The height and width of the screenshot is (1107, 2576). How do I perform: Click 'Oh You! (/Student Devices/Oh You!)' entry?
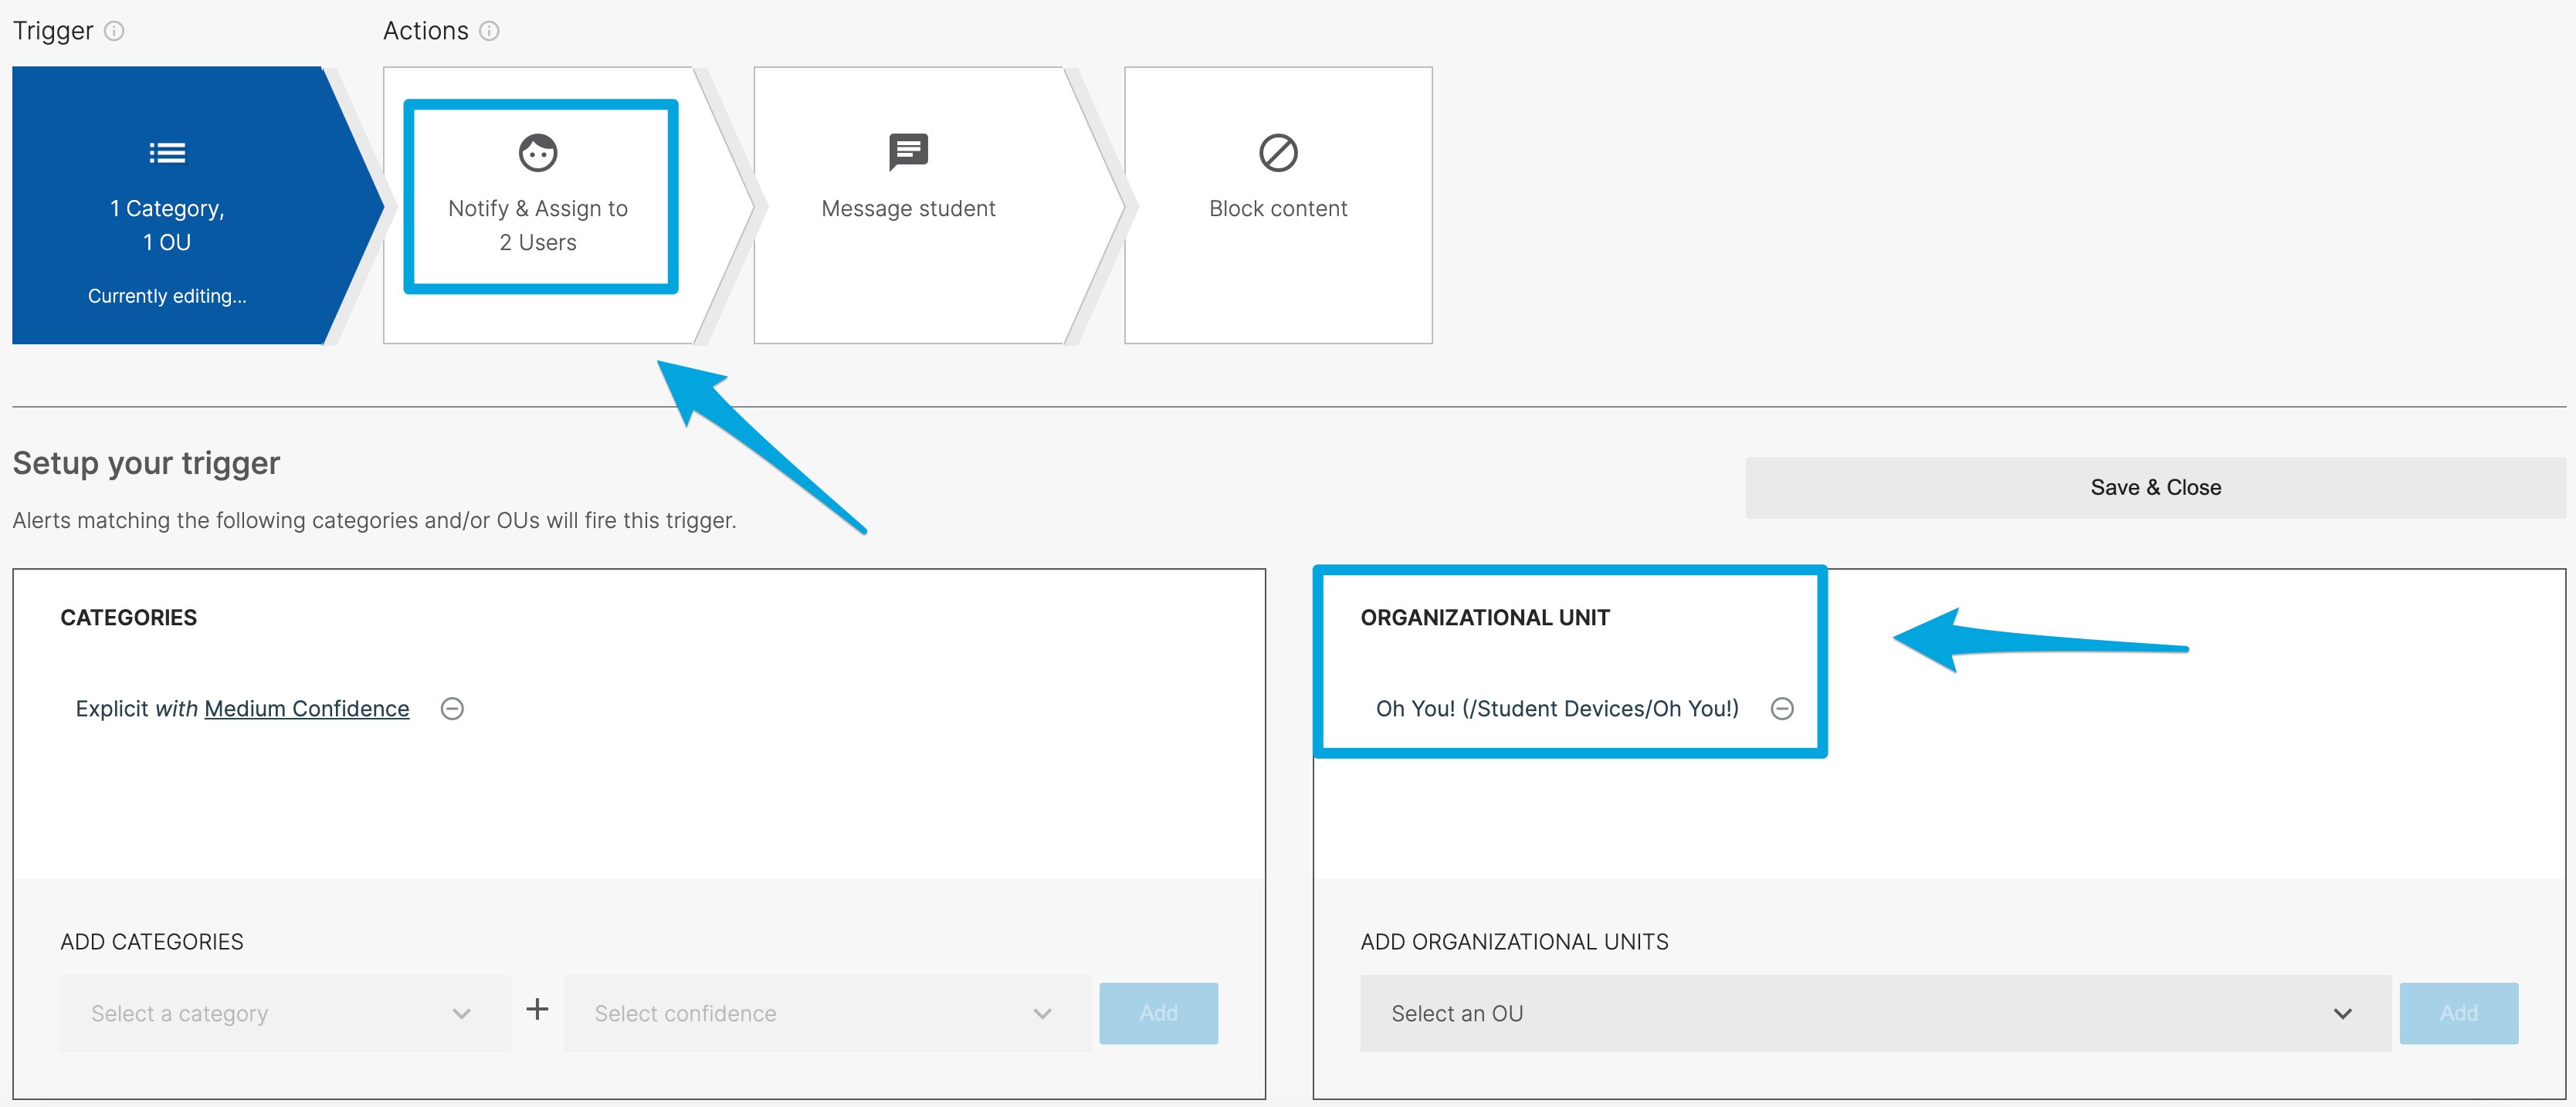1557,709
